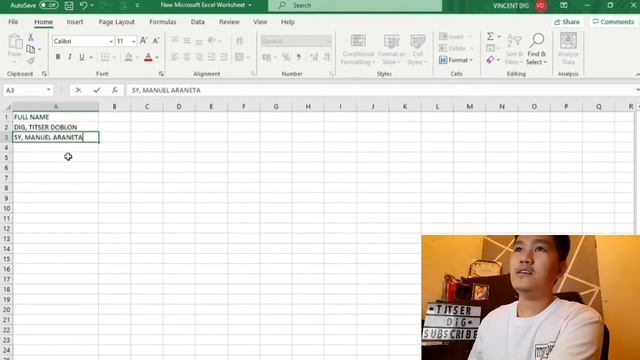The width and height of the screenshot is (640, 360).
Task: Click the Increase Decimal icon
Action: [x=314, y=58]
